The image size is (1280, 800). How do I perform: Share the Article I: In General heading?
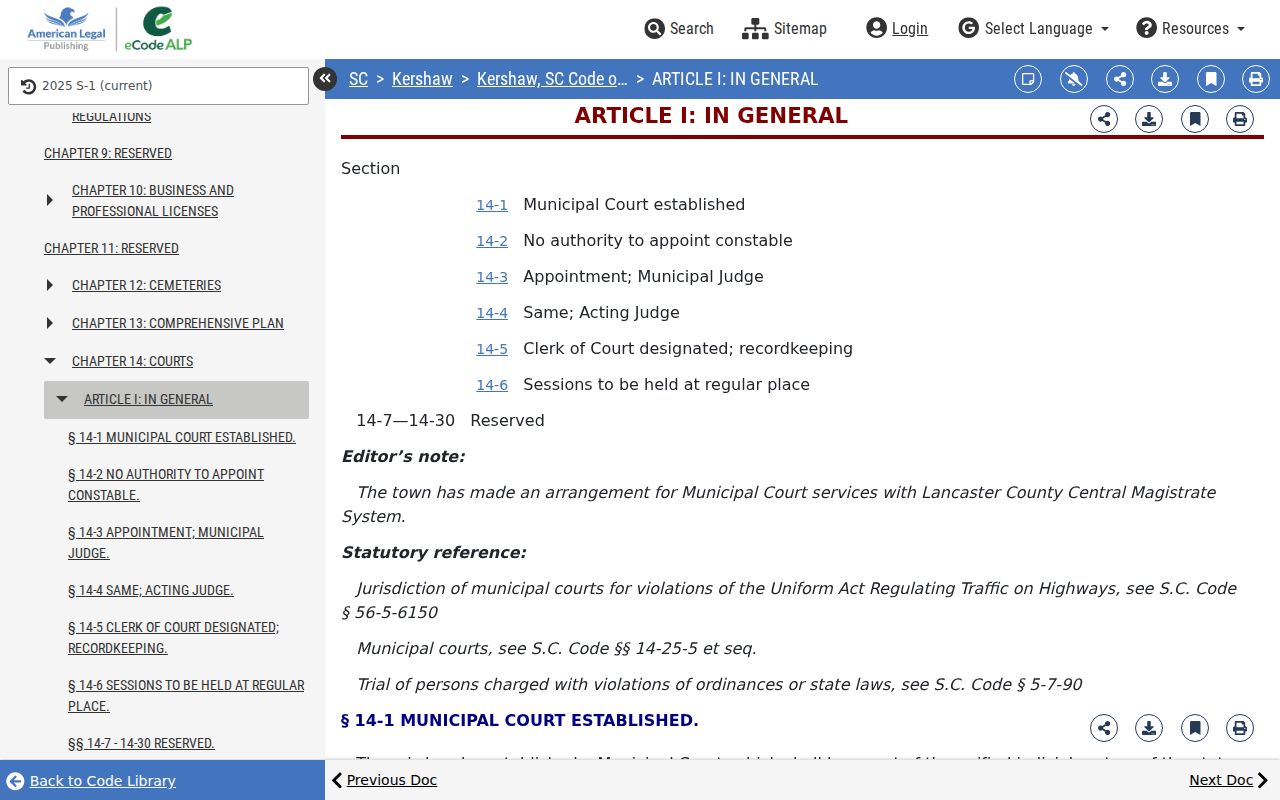[x=1104, y=119]
